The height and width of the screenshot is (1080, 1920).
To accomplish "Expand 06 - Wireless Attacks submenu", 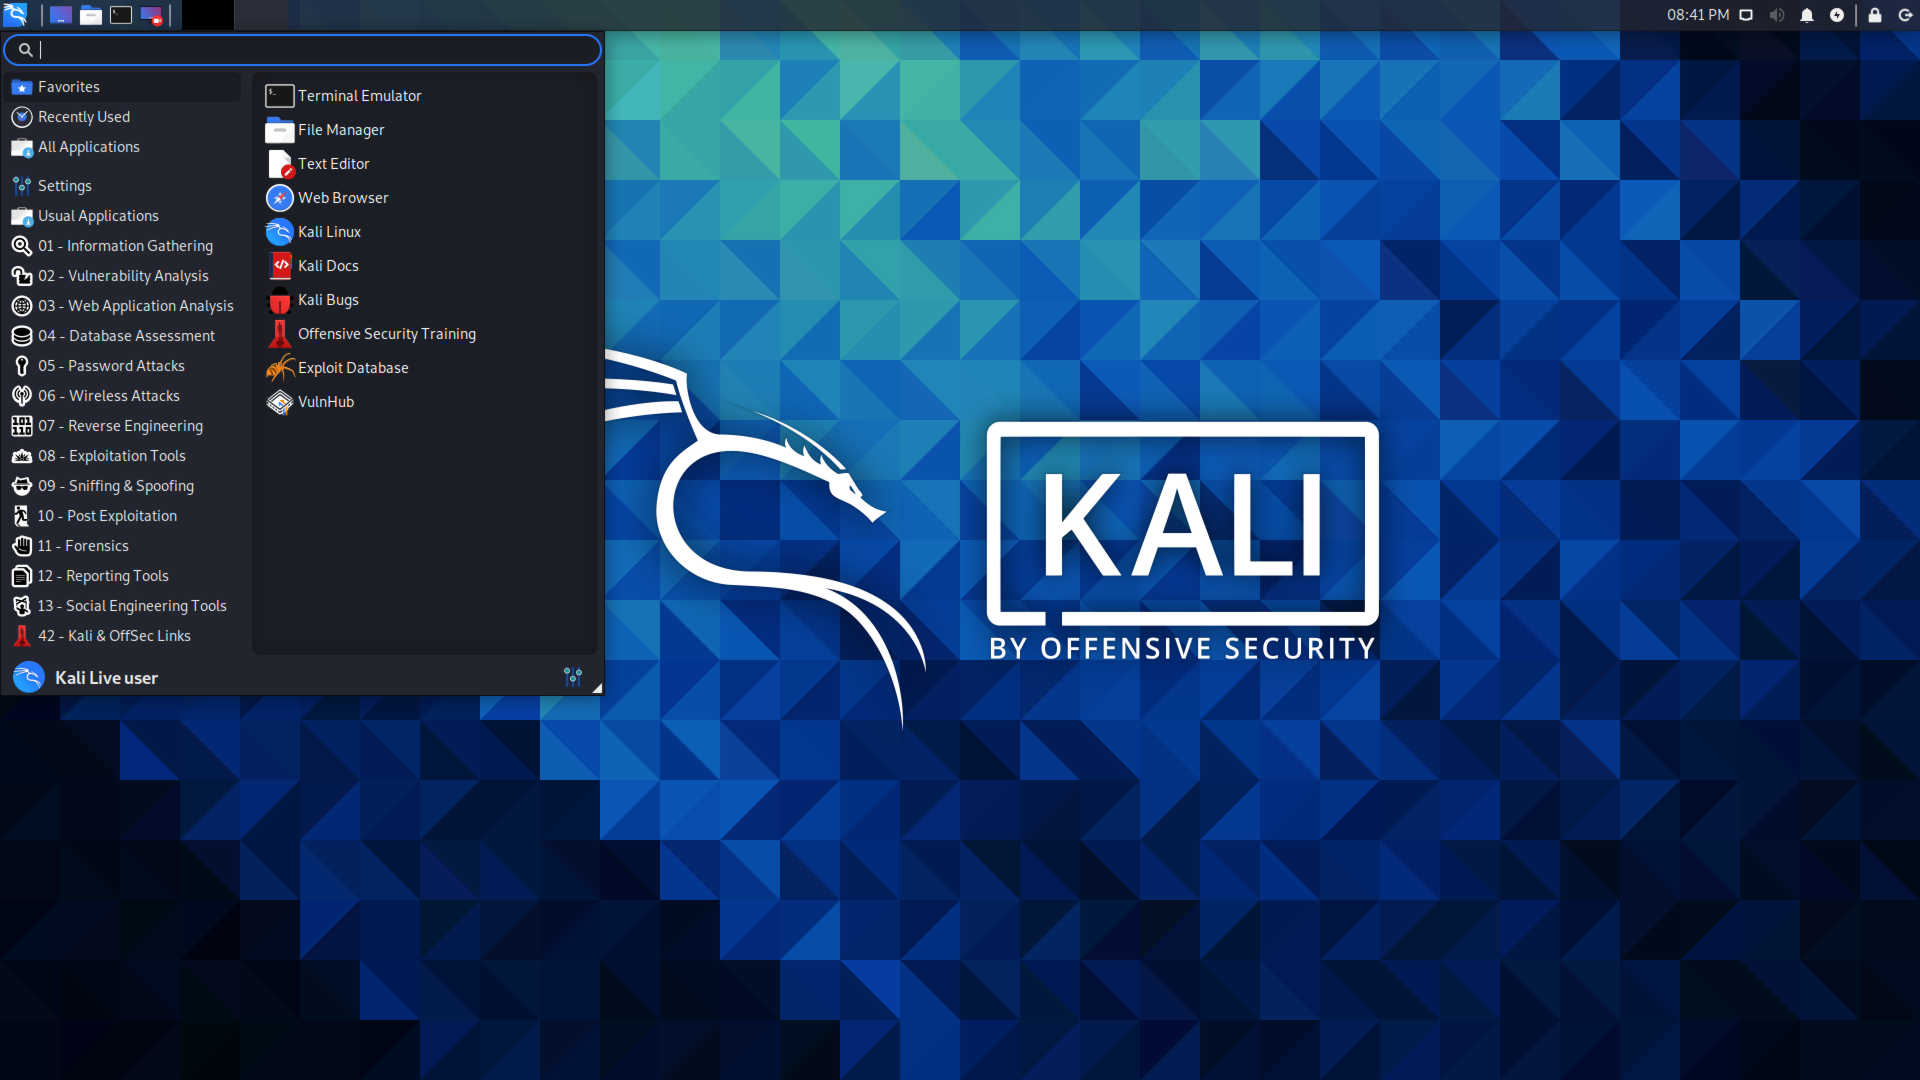I will coord(109,396).
